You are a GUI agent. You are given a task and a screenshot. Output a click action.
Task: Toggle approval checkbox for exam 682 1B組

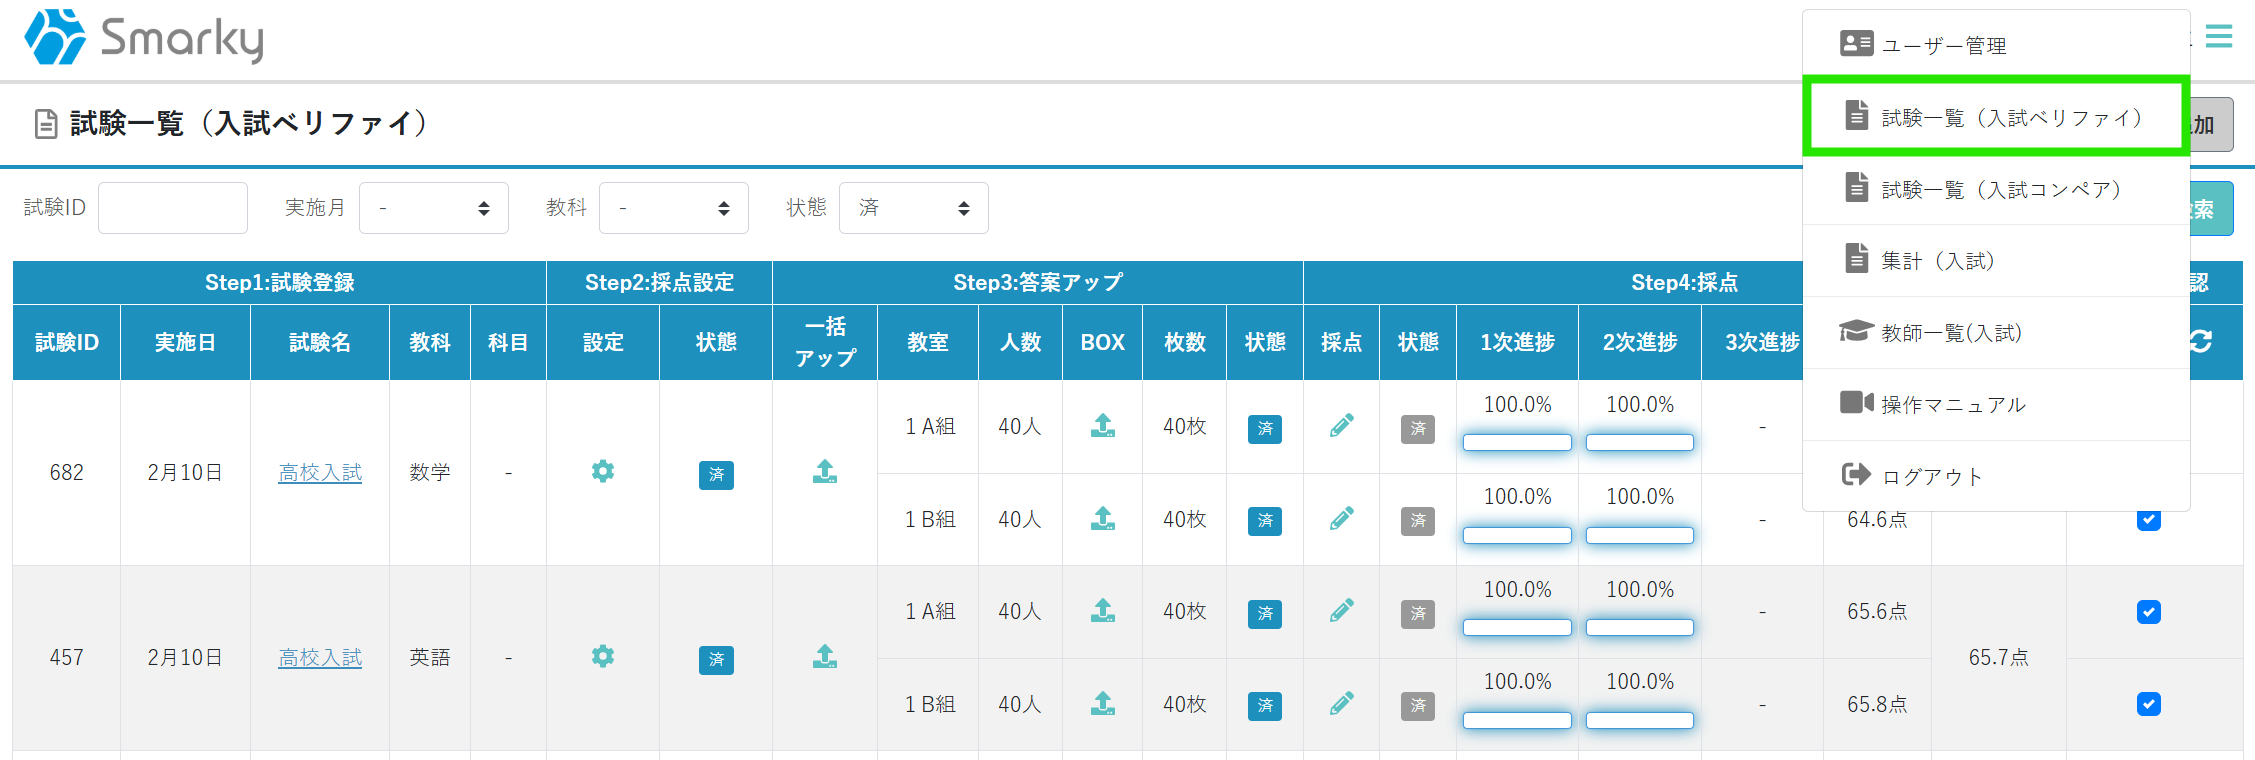[2148, 520]
